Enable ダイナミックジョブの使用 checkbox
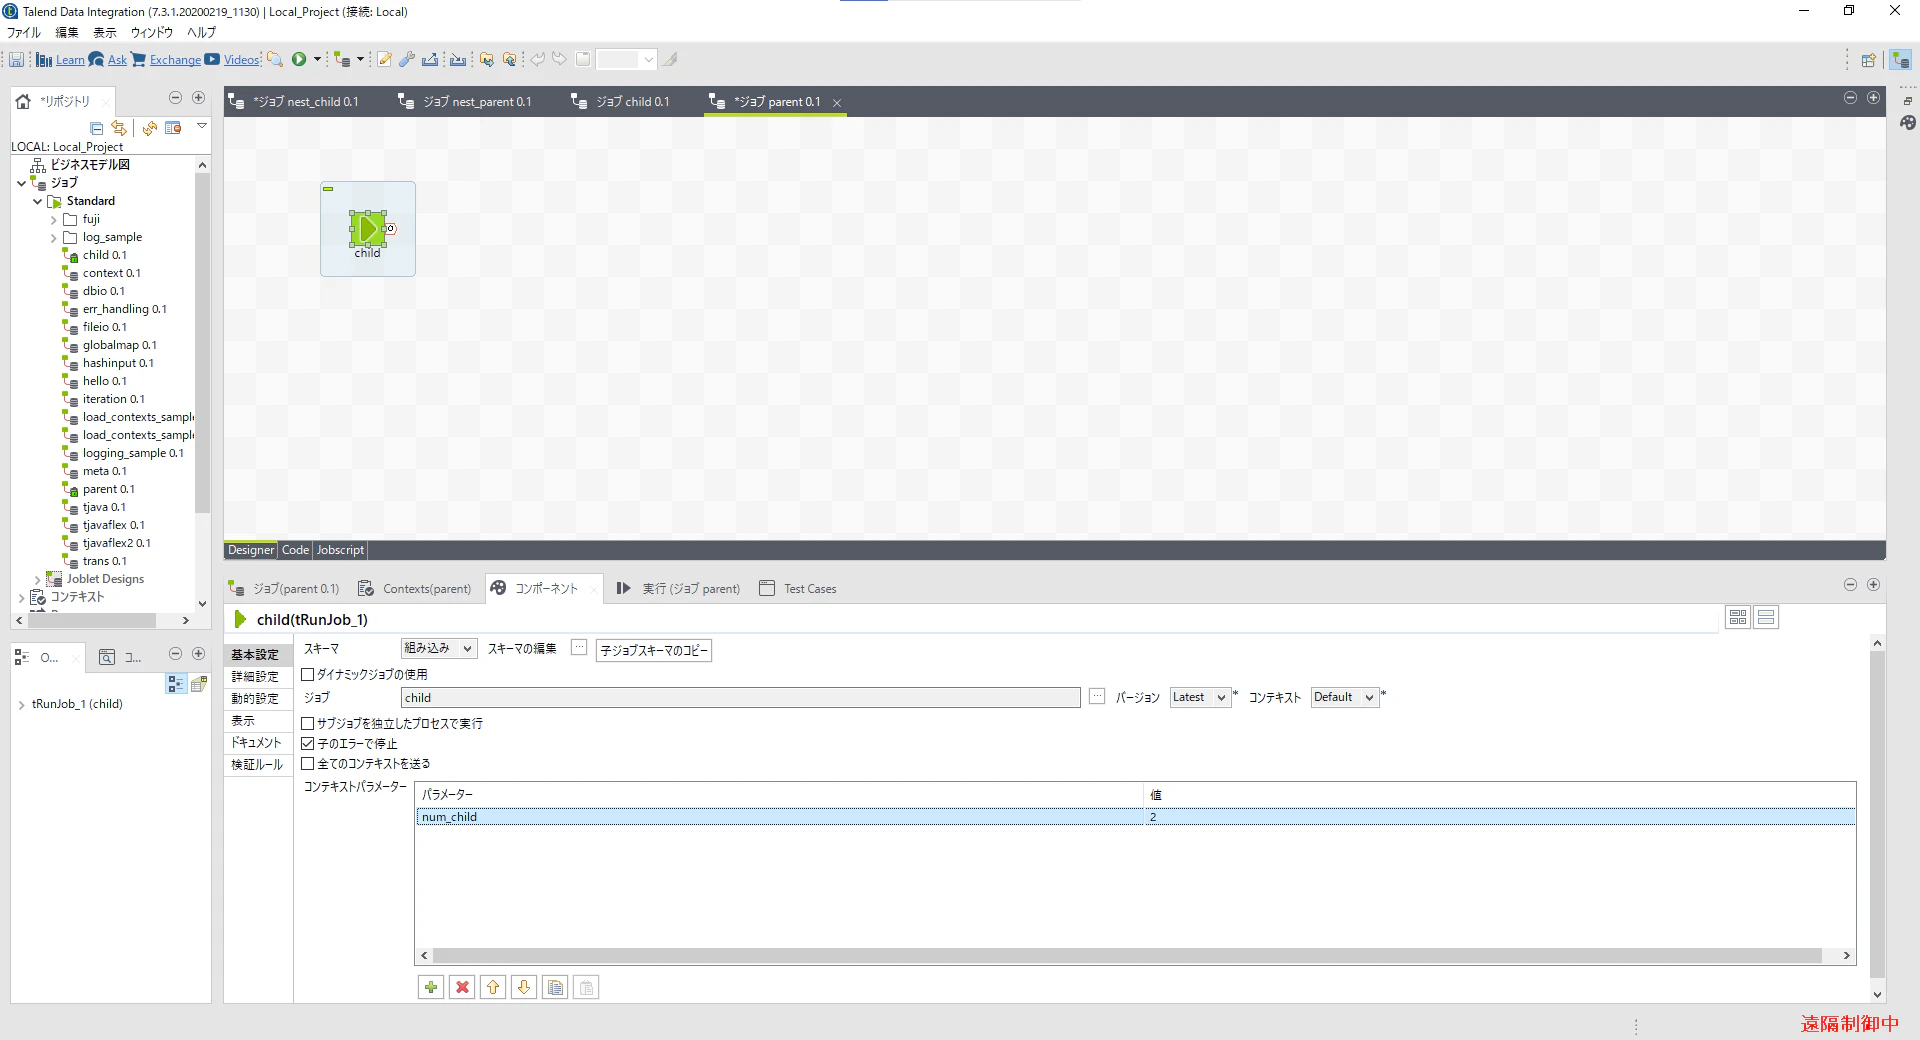This screenshot has height=1040, width=1920. (308, 675)
